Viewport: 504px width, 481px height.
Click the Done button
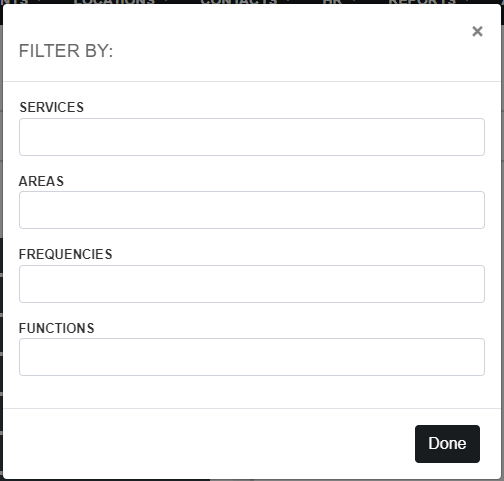tap(447, 444)
